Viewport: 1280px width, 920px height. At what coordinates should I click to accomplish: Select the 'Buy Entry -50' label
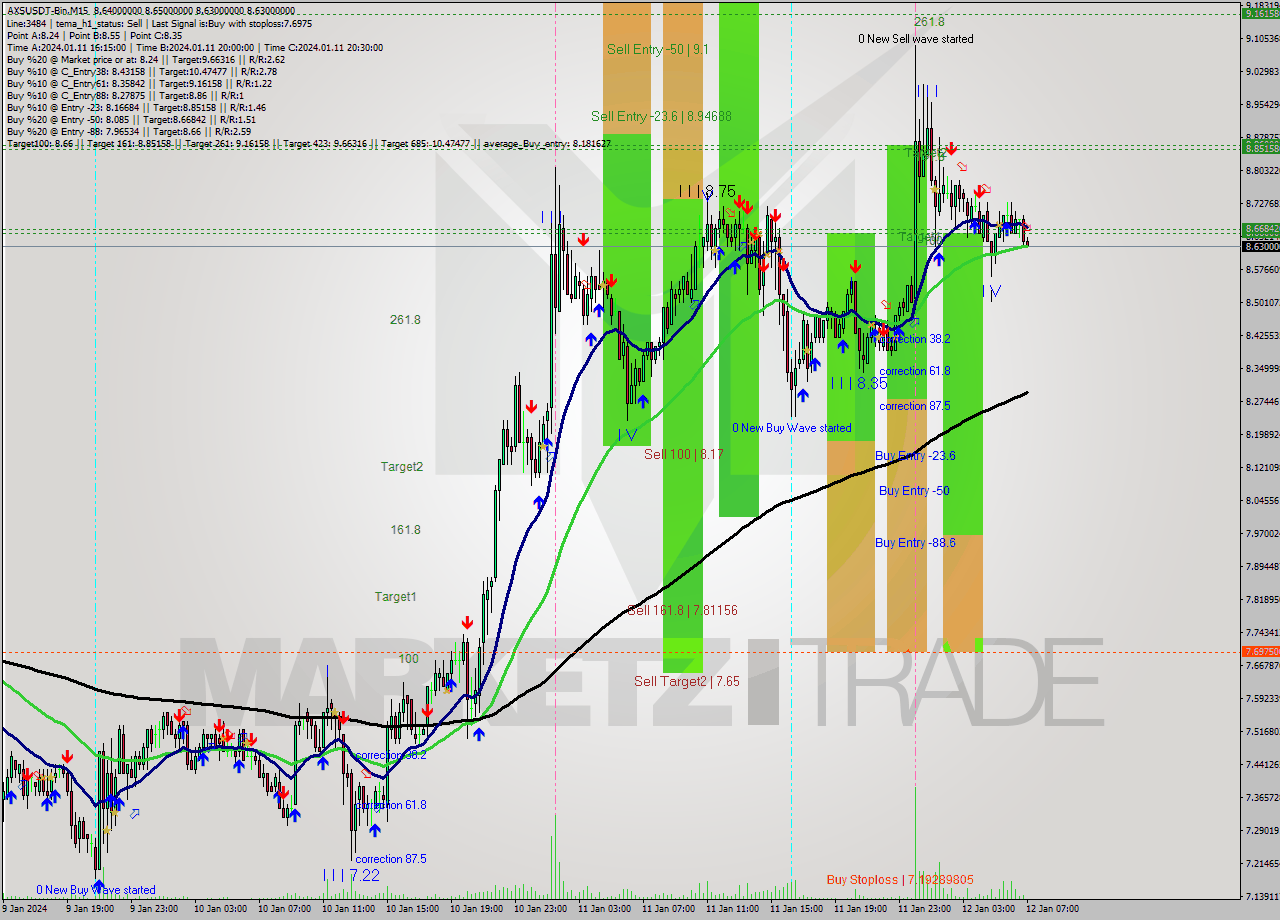pos(914,491)
